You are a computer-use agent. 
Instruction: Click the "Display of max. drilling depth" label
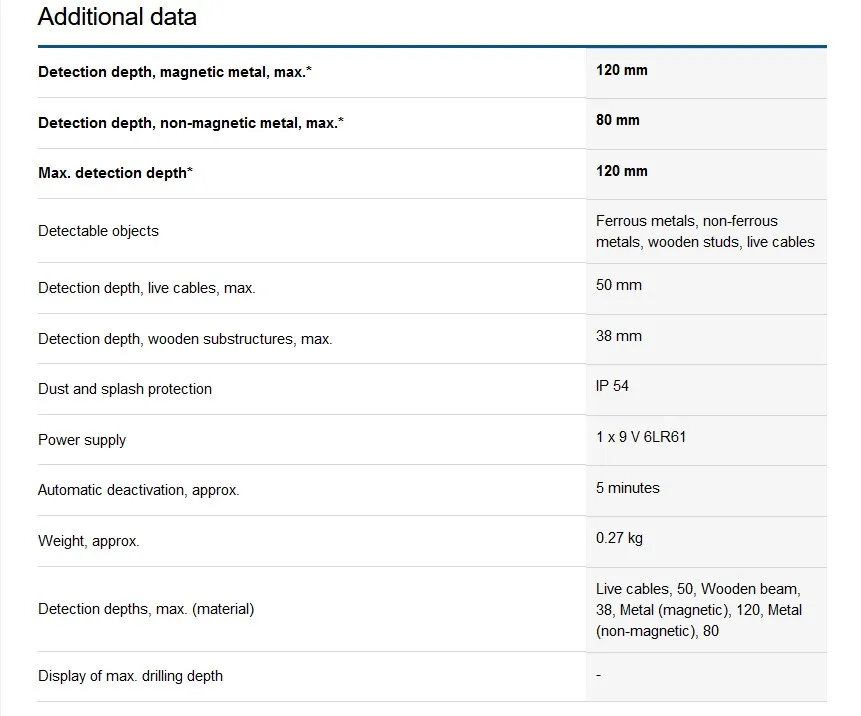[130, 676]
